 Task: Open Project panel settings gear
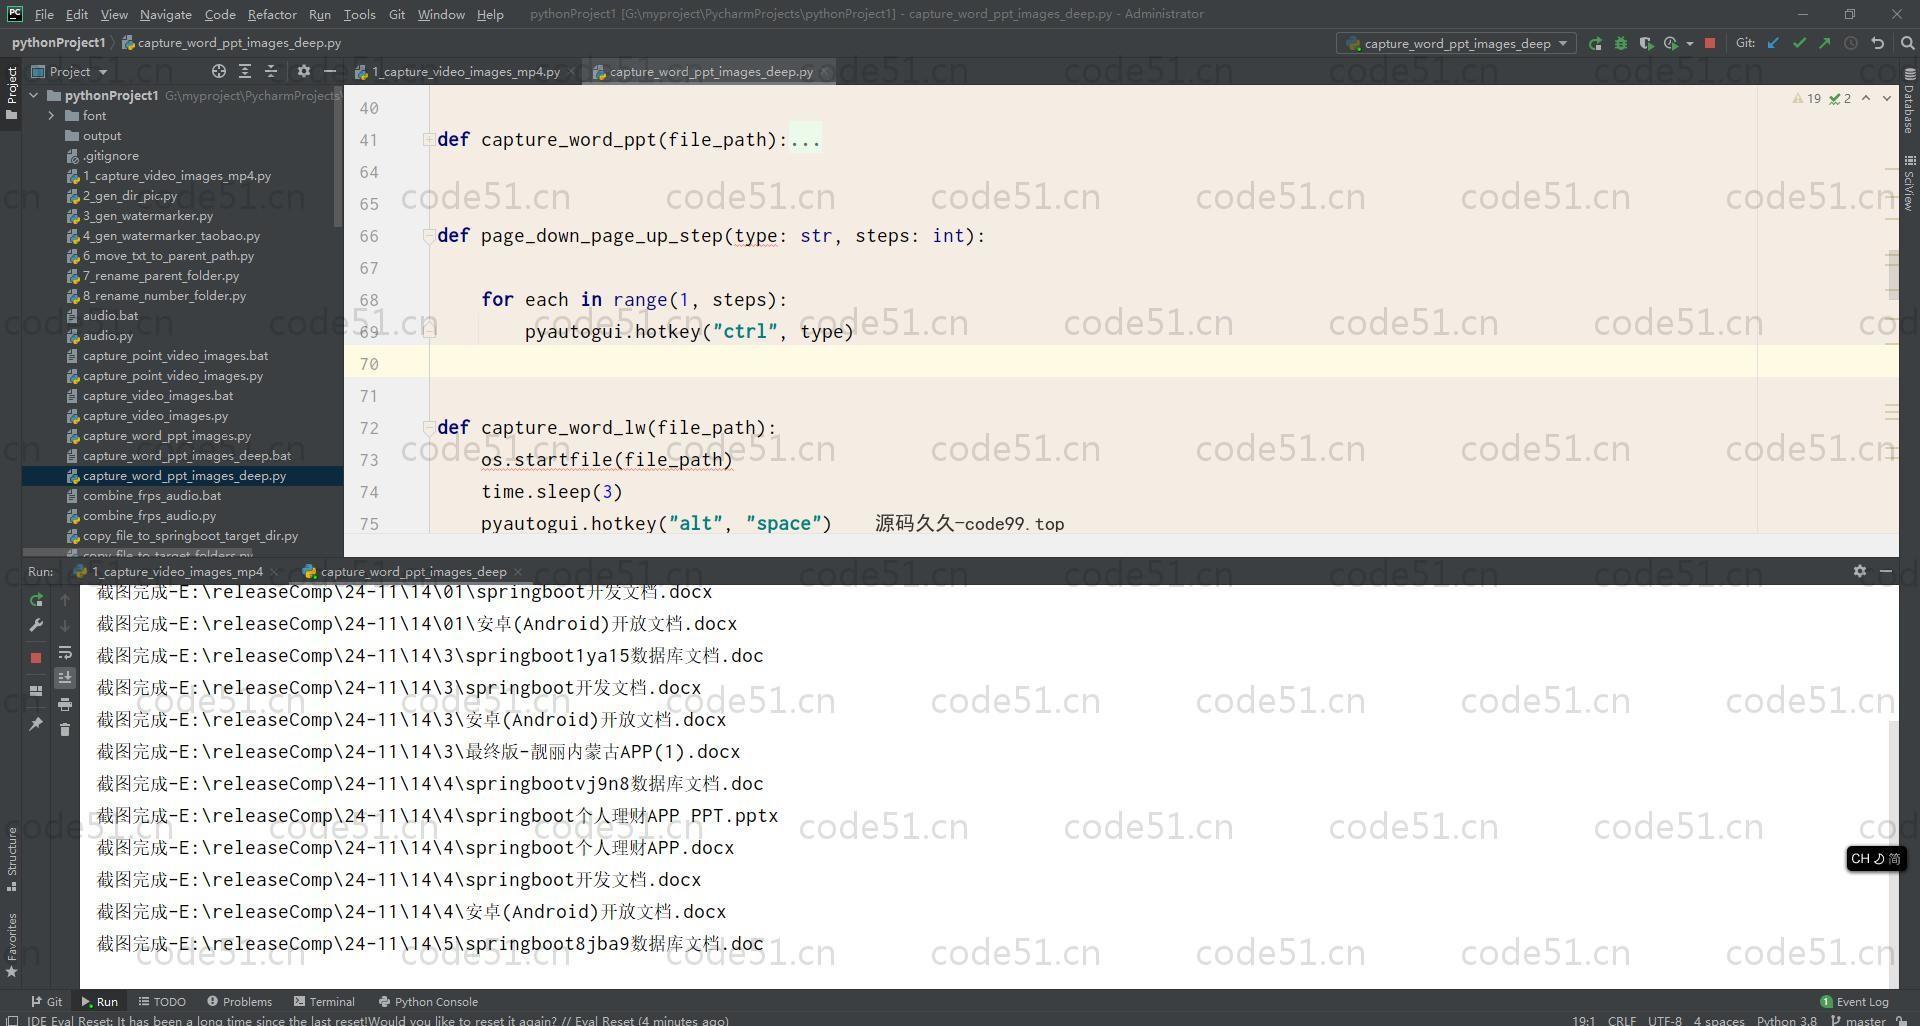point(304,71)
